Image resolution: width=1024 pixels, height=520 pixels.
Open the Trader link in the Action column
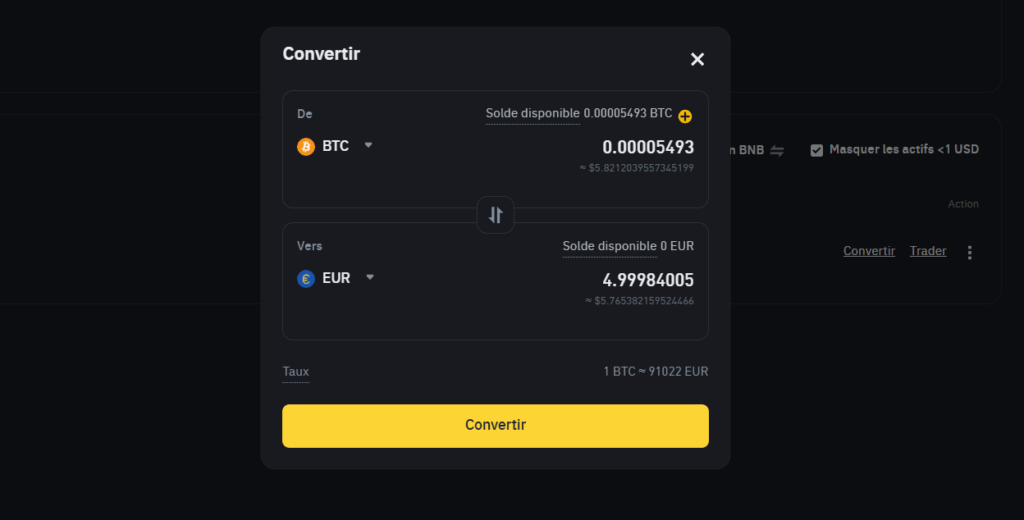click(927, 251)
